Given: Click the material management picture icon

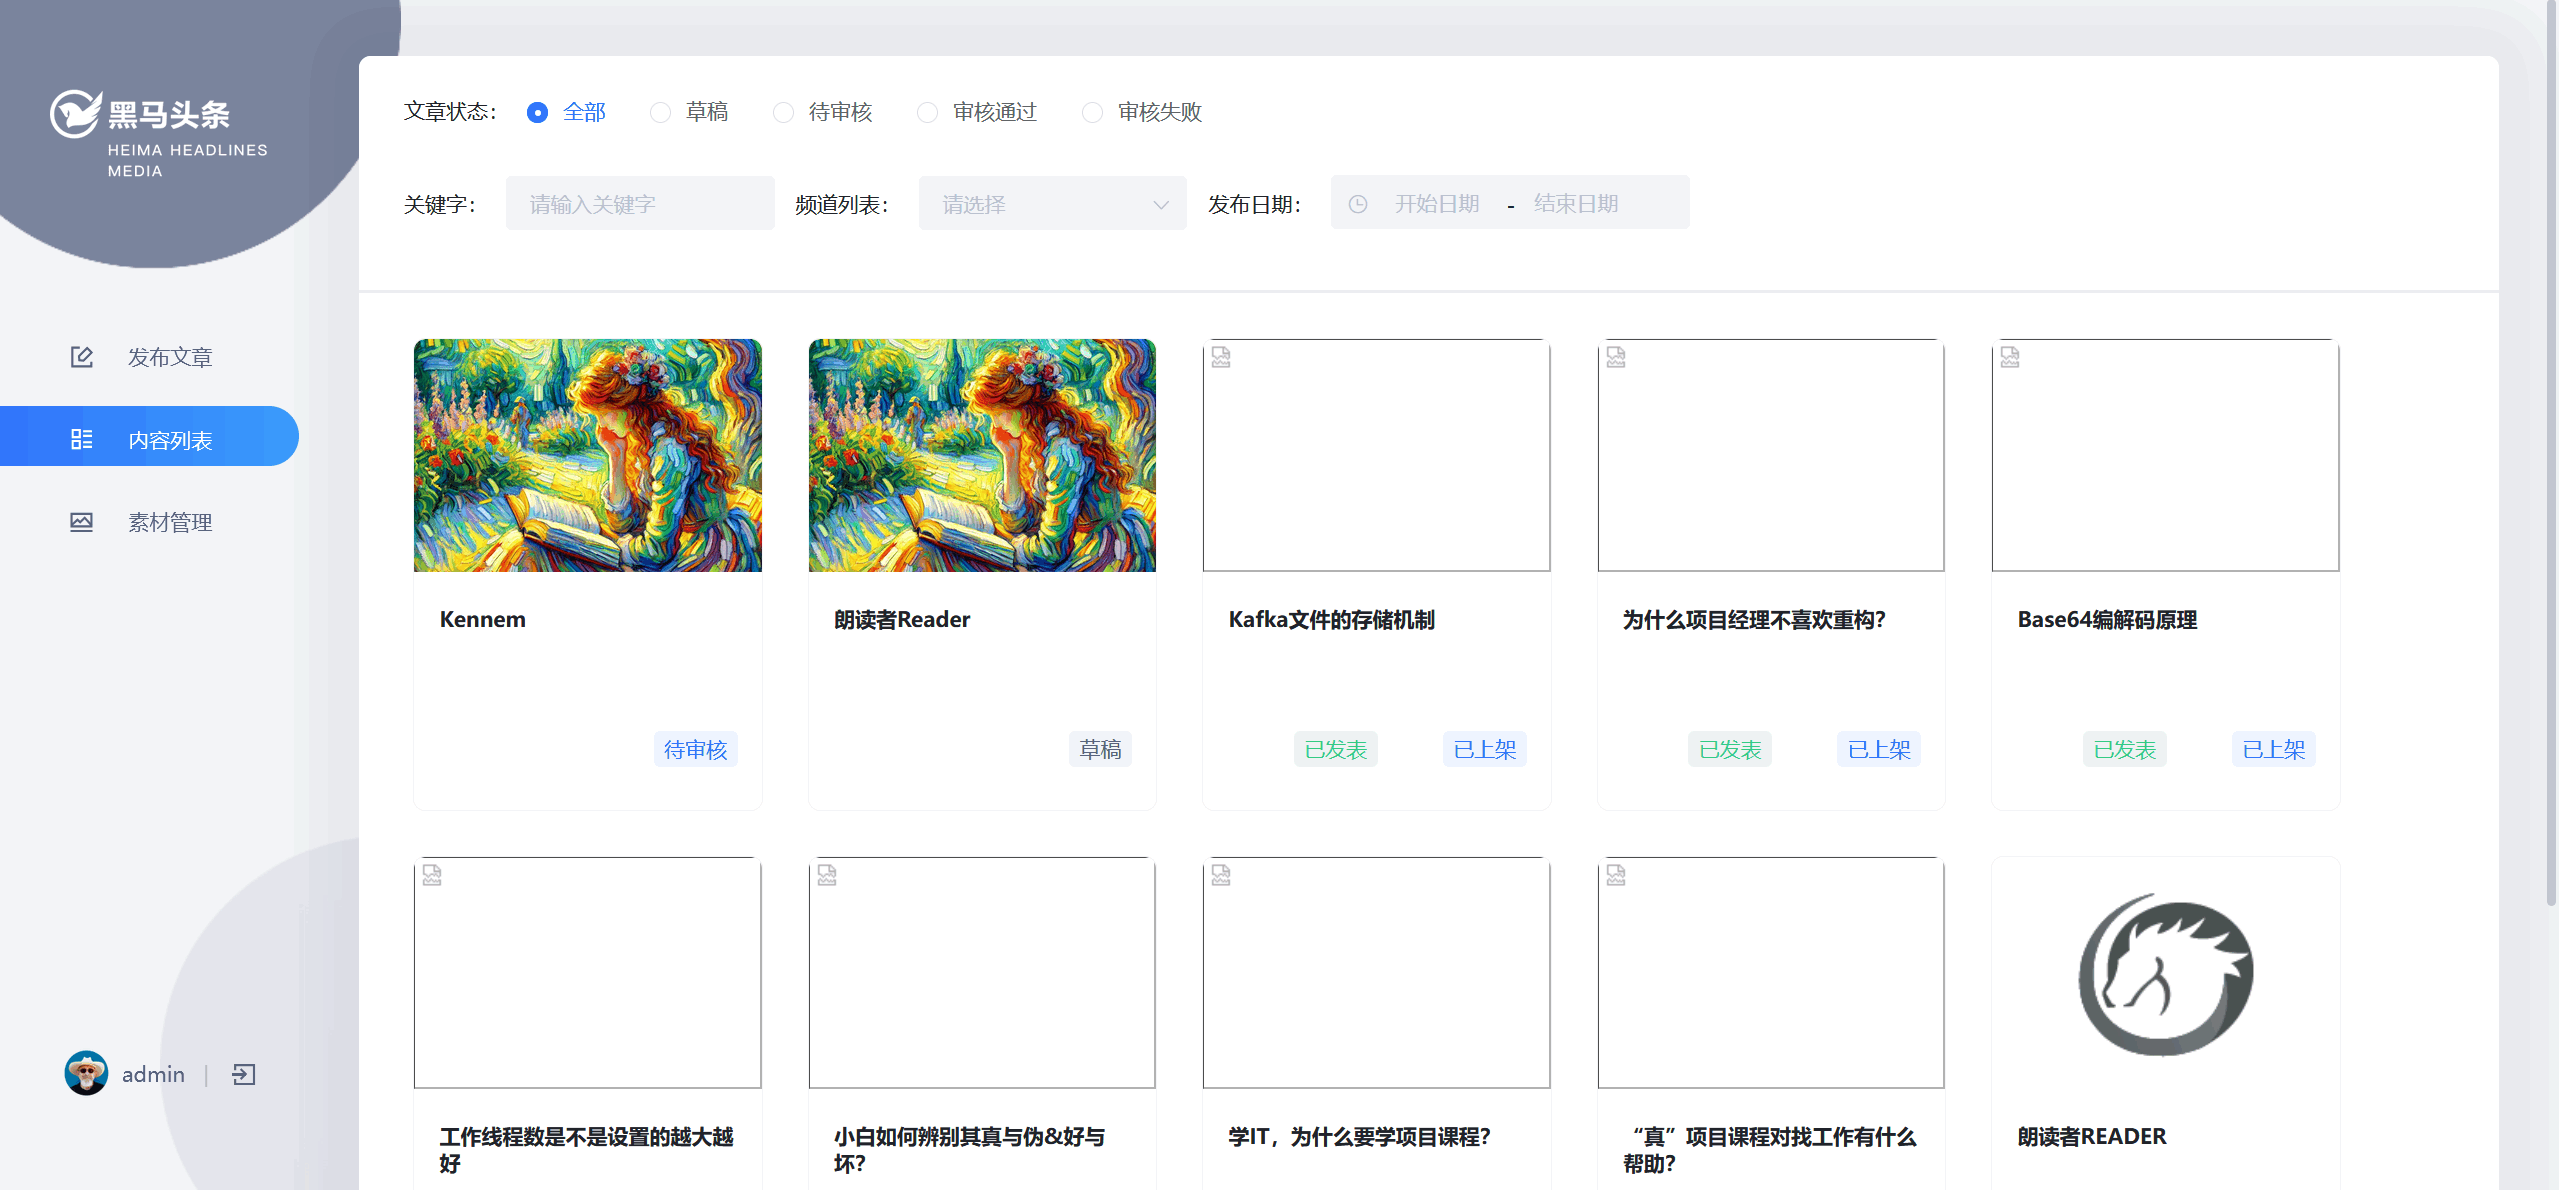Looking at the screenshot, I should pyautogui.click(x=81, y=522).
